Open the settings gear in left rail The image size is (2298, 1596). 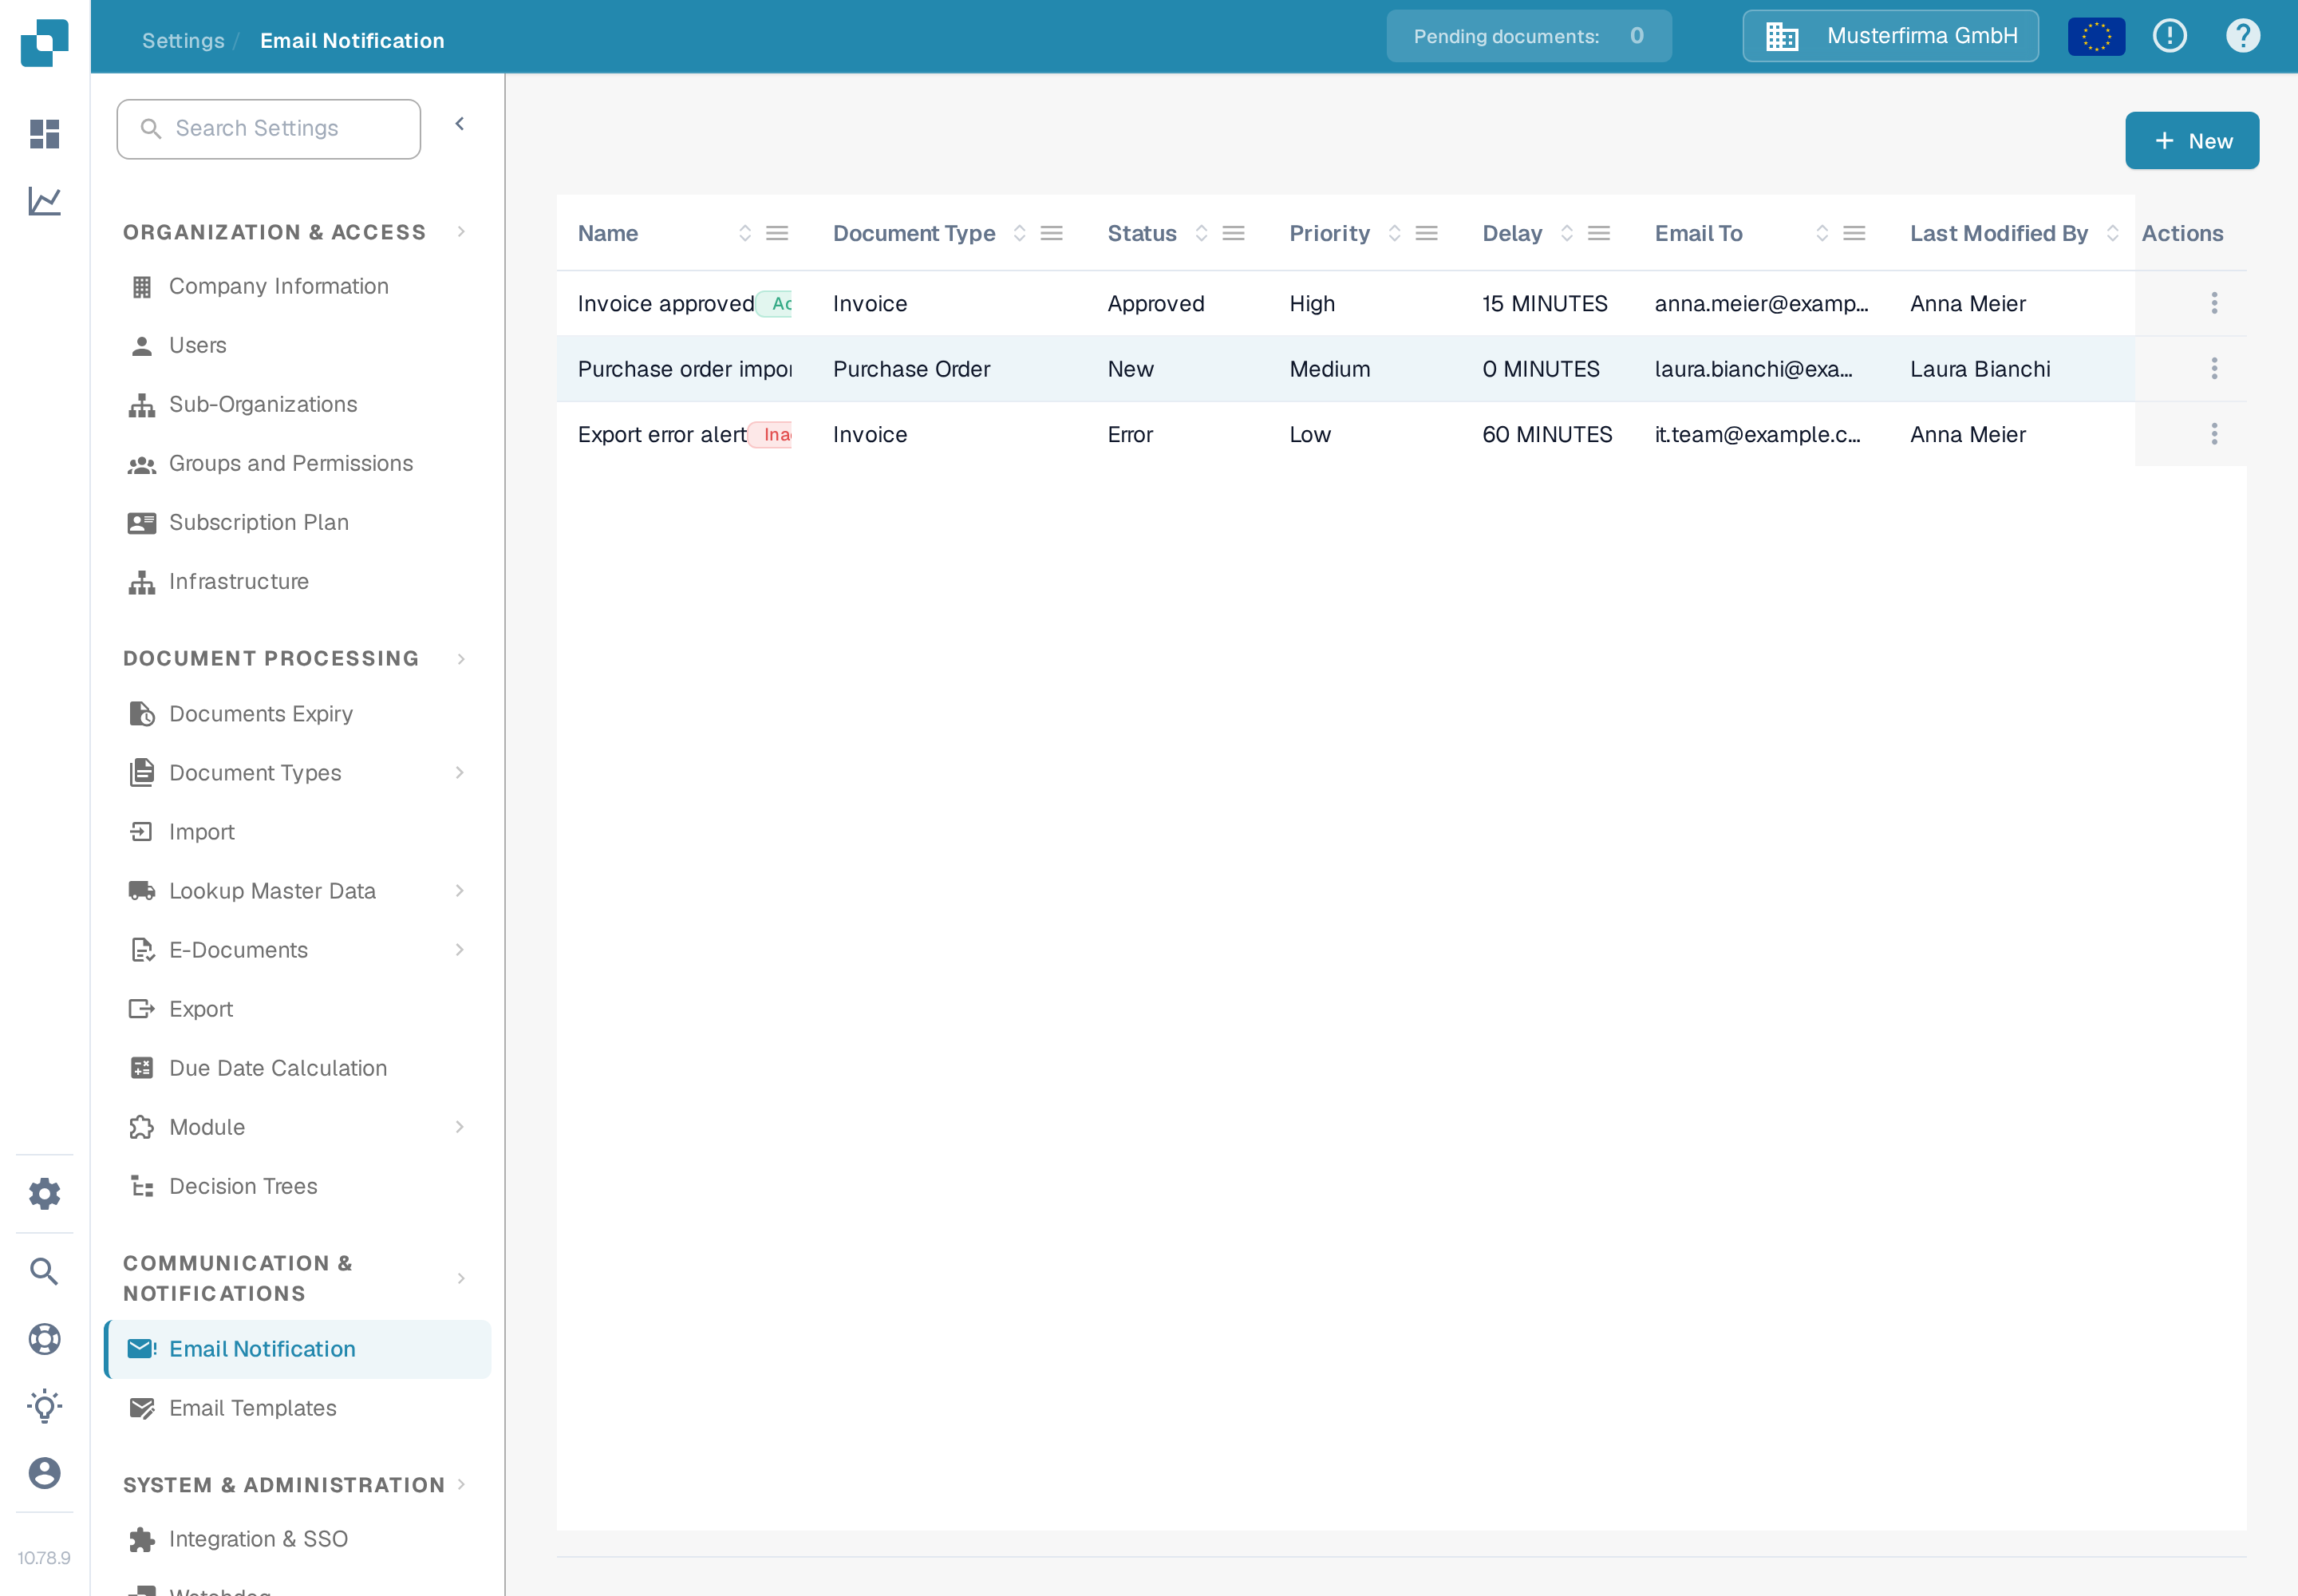coord(44,1193)
